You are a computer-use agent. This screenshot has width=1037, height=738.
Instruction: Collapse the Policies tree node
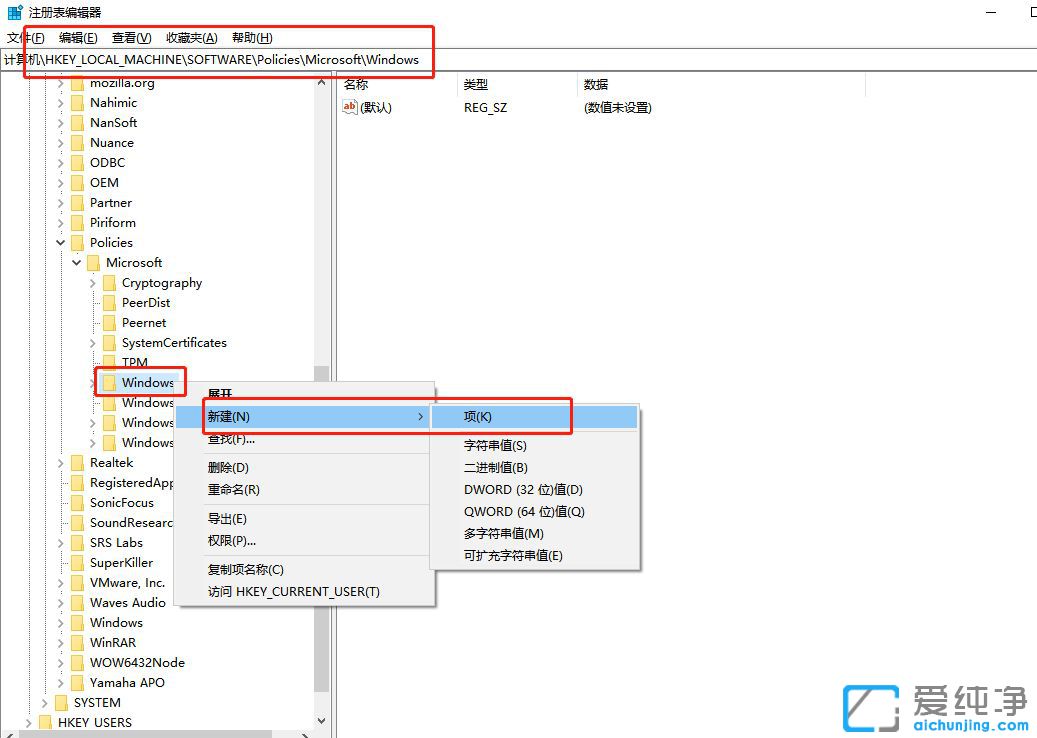pyautogui.click(x=60, y=242)
